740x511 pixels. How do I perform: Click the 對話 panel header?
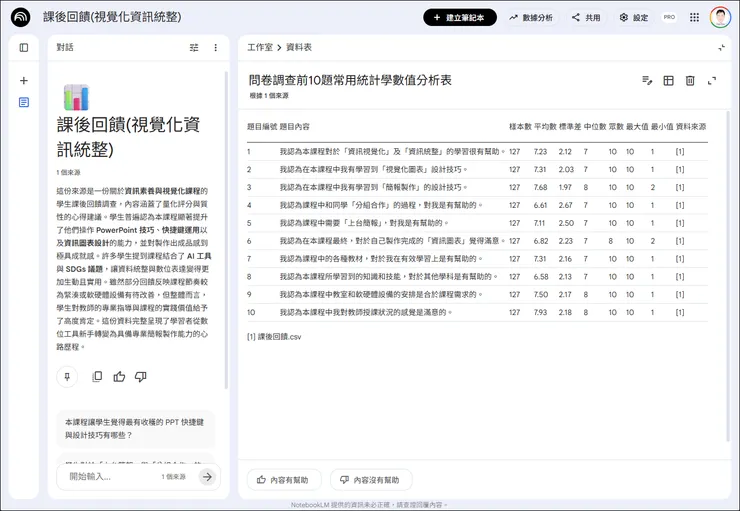(x=65, y=47)
